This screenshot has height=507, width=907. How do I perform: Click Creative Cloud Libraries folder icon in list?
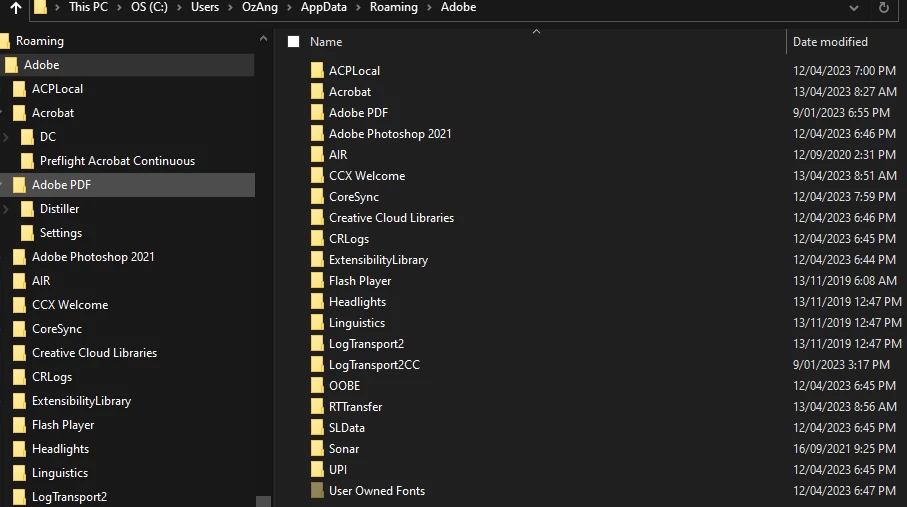click(317, 218)
